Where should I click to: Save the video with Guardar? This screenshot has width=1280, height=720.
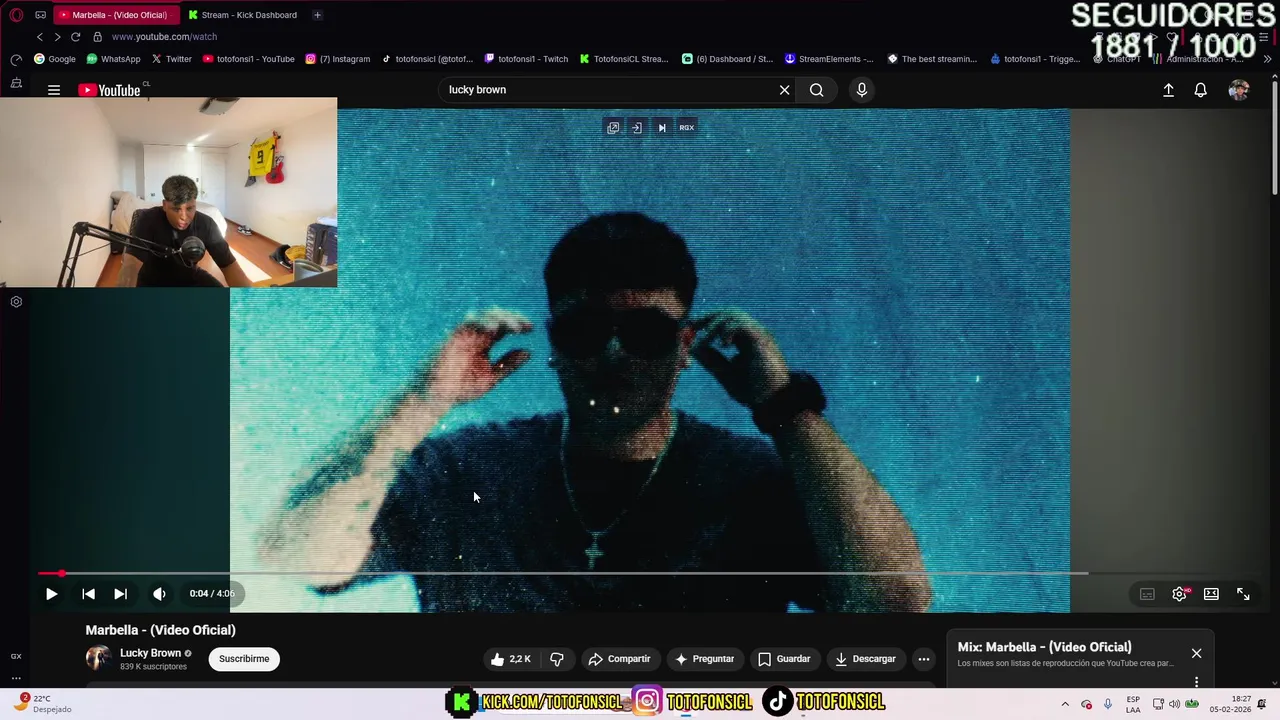click(784, 659)
